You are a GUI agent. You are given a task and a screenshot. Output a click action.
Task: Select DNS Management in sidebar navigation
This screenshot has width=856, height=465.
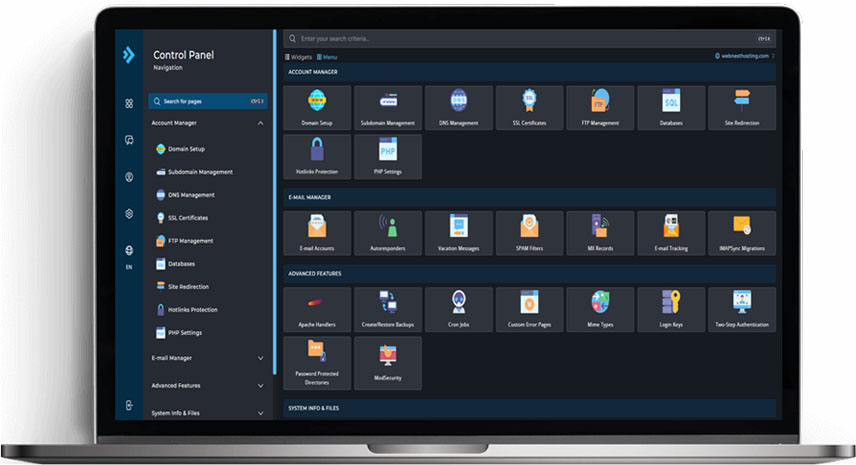[186, 195]
